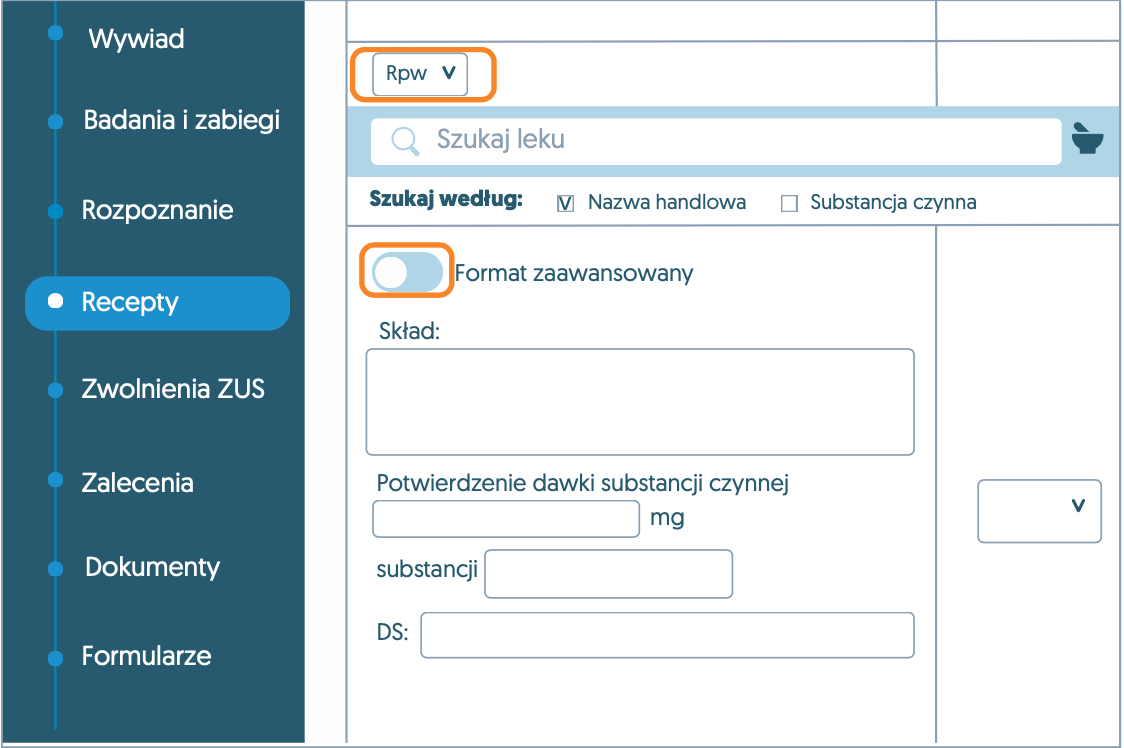This screenshot has height=748, width=1124.
Task: Click the DS input field
Action: point(667,635)
